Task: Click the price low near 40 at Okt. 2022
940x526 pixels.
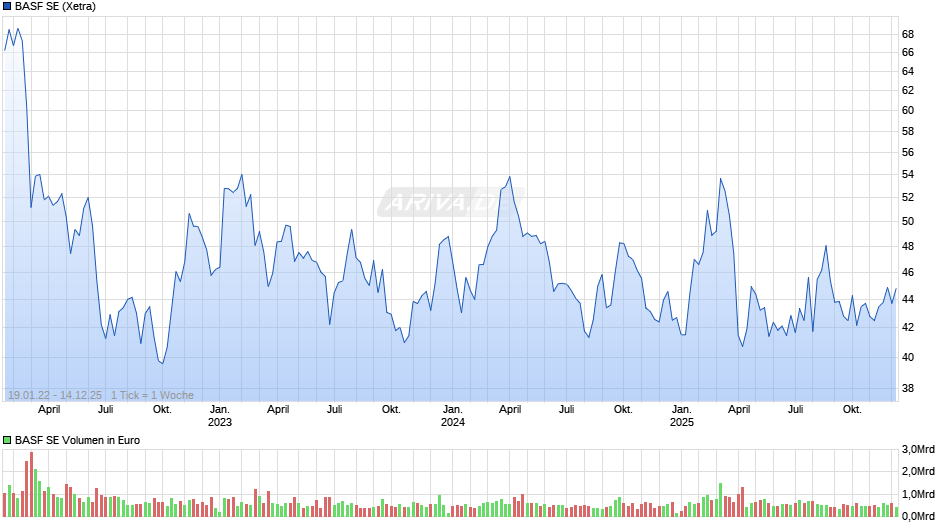Action: [162, 363]
